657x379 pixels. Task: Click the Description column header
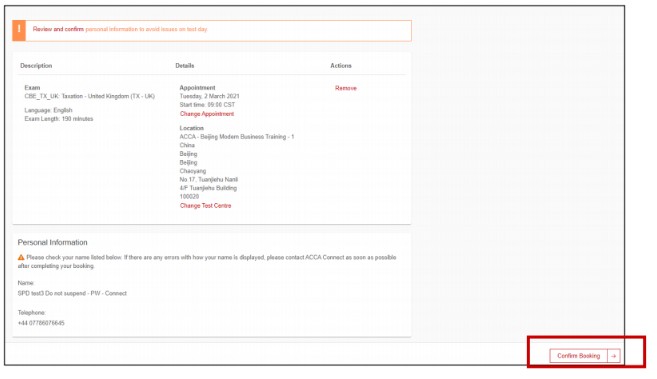[36, 66]
